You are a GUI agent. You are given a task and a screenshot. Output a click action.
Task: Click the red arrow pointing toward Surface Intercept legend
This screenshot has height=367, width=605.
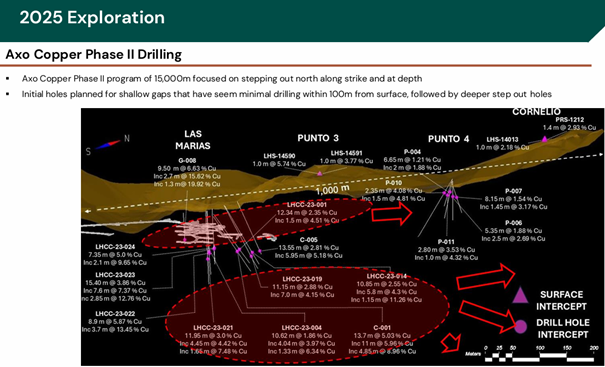(x=487, y=277)
